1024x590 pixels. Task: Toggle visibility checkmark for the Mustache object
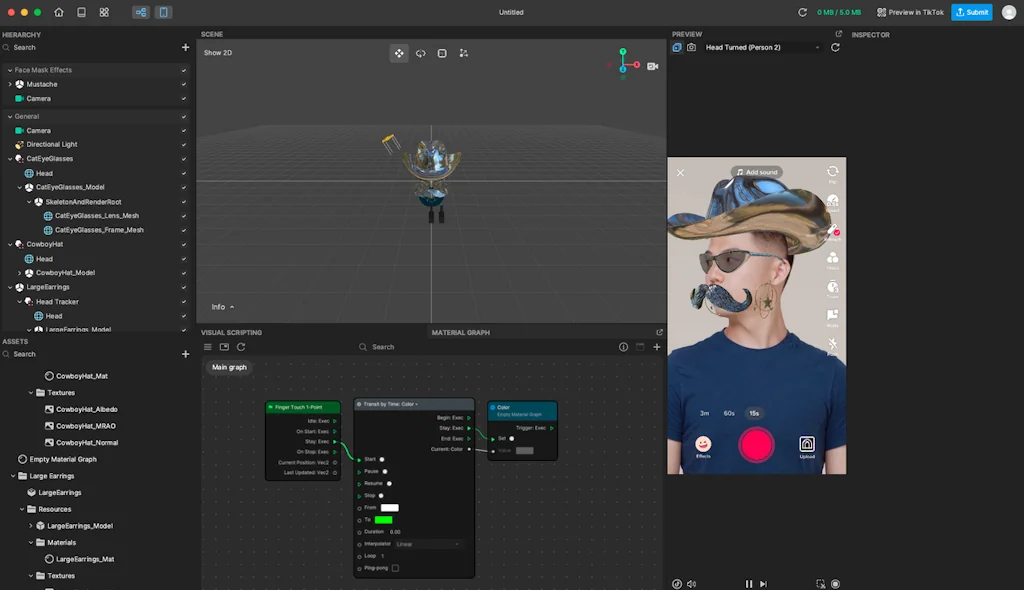(183, 84)
